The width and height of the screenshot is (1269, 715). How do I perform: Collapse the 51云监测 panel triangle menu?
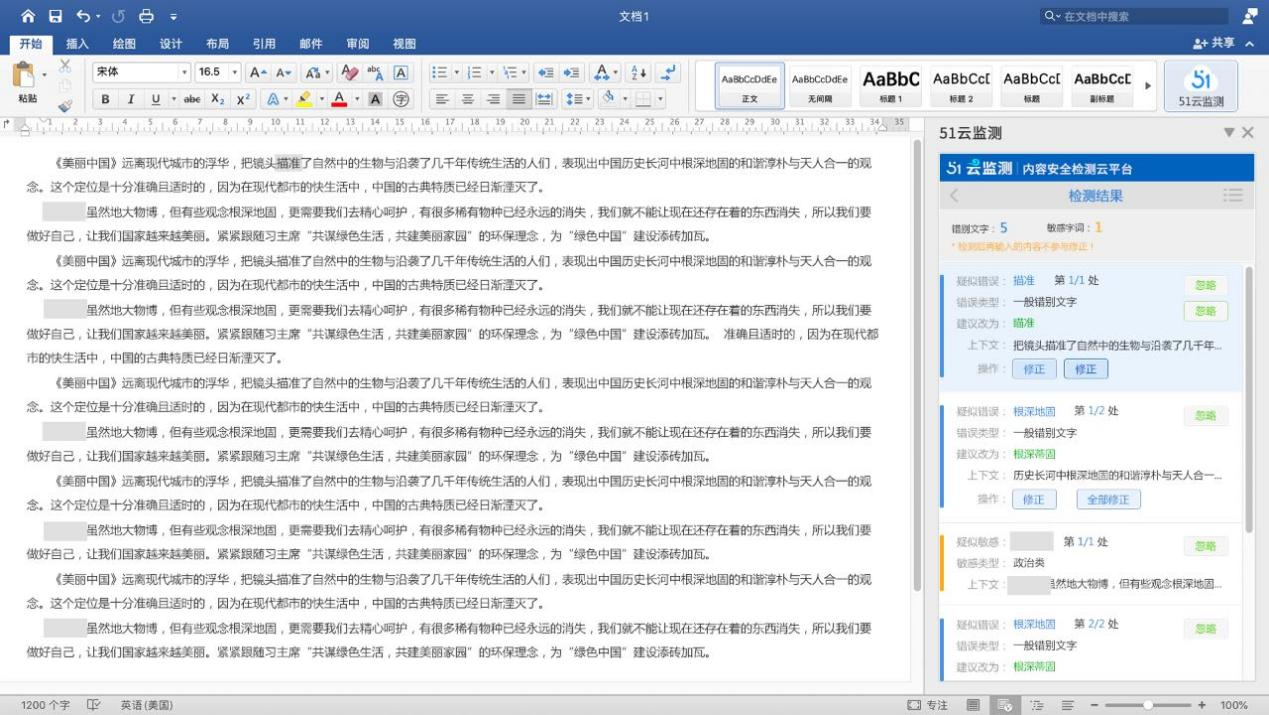pyautogui.click(x=1229, y=132)
